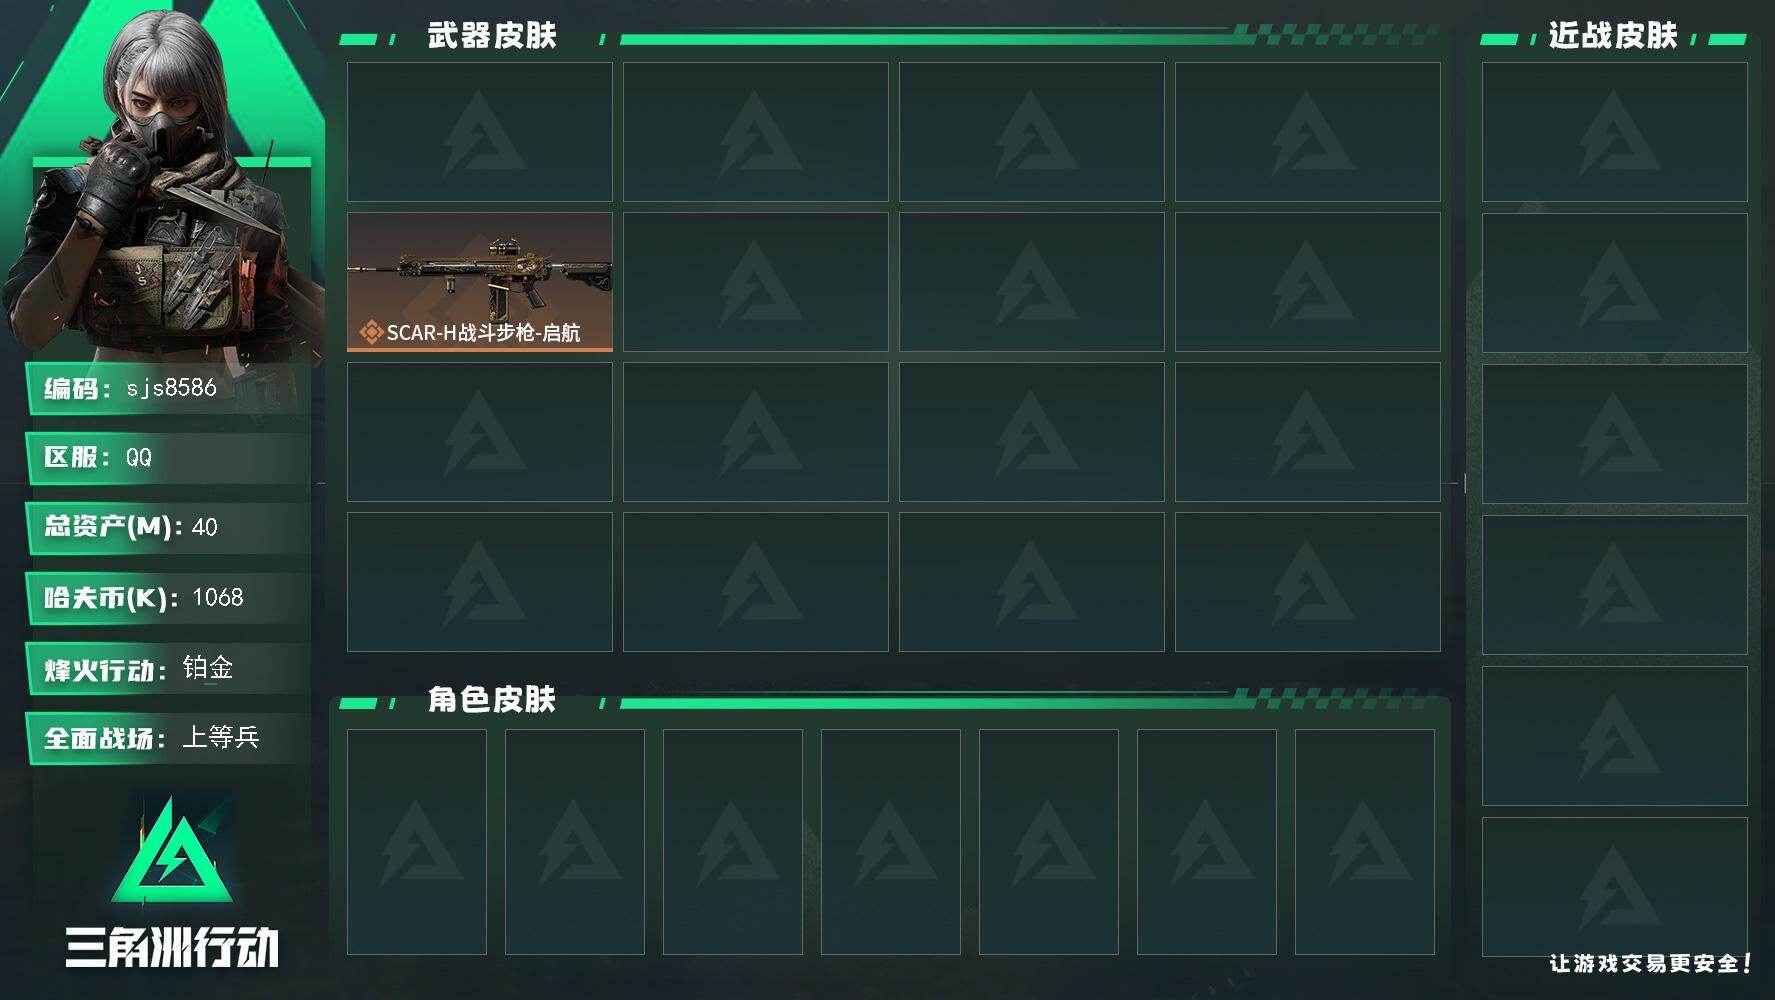Image resolution: width=1775 pixels, height=1000 pixels.
Task: Click the 全面战场 上等兵 rank field
Action: click(x=168, y=738)
